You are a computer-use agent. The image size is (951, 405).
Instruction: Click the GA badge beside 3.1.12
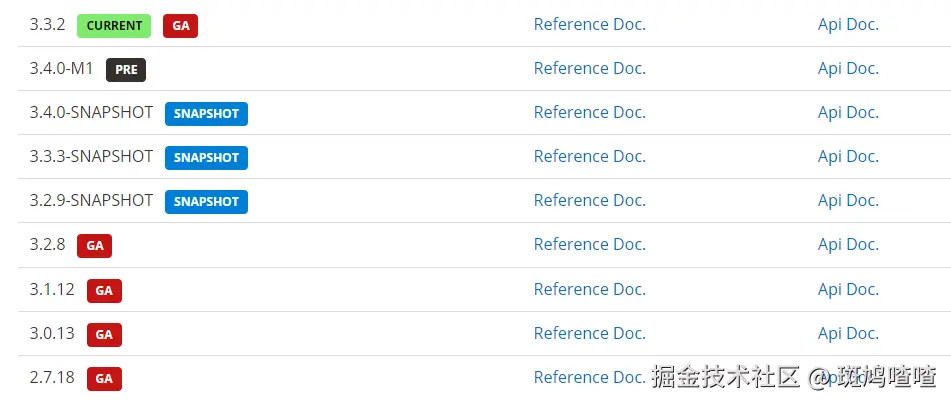[x=104, y=291]
